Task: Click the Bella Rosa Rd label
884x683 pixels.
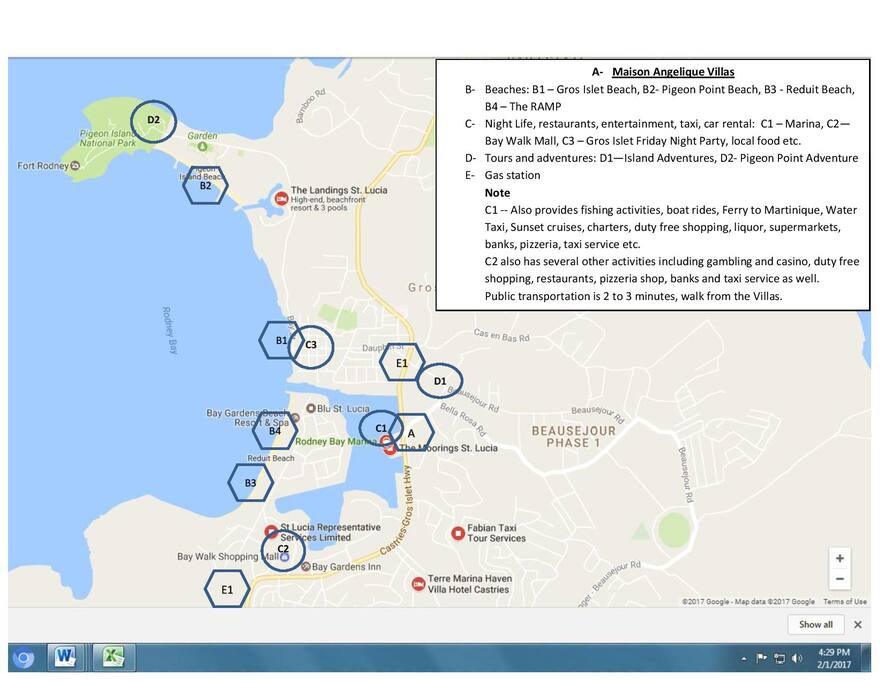Action: click(x=463, y=419)
